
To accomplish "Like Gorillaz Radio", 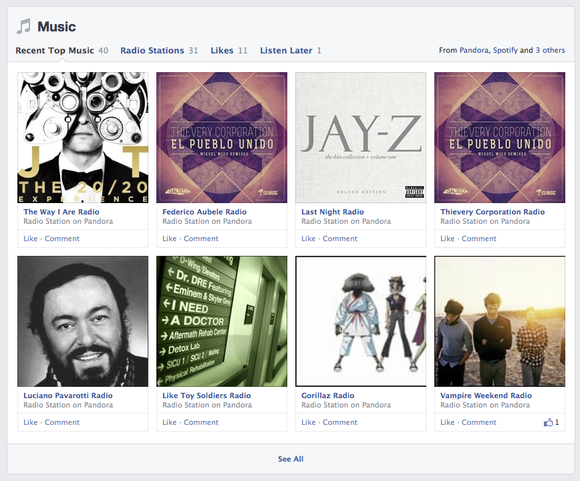I will [x=308, y=422].
